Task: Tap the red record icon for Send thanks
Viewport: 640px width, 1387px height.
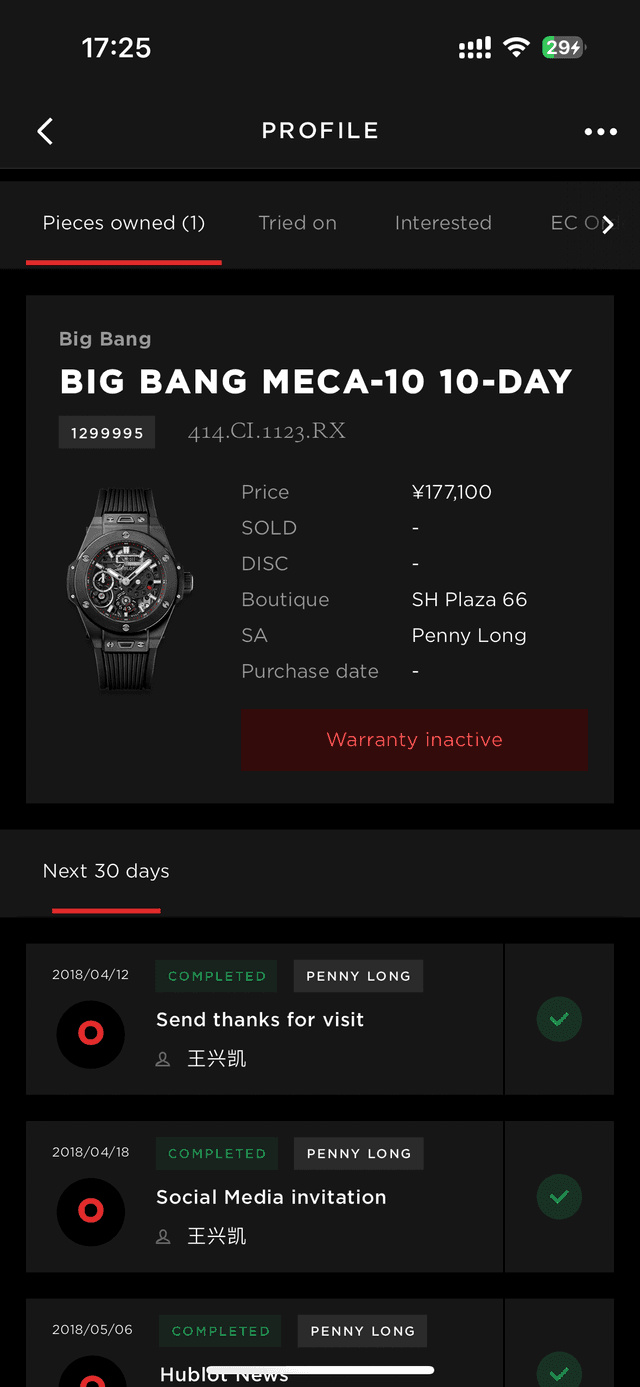Action: (x=91, y=1033)
